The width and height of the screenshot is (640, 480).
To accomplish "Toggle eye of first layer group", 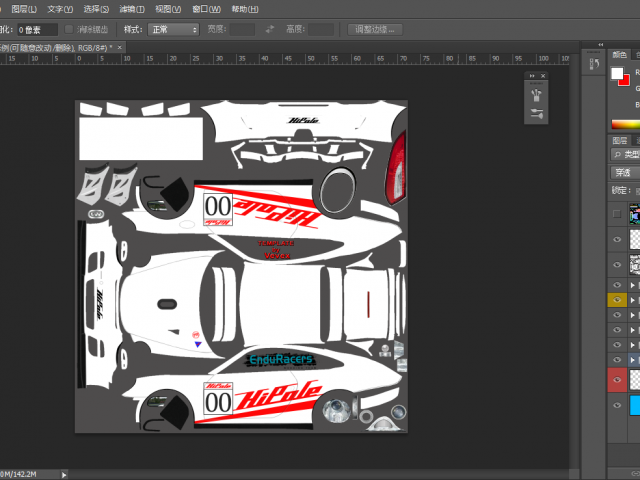I will (617, 285).
